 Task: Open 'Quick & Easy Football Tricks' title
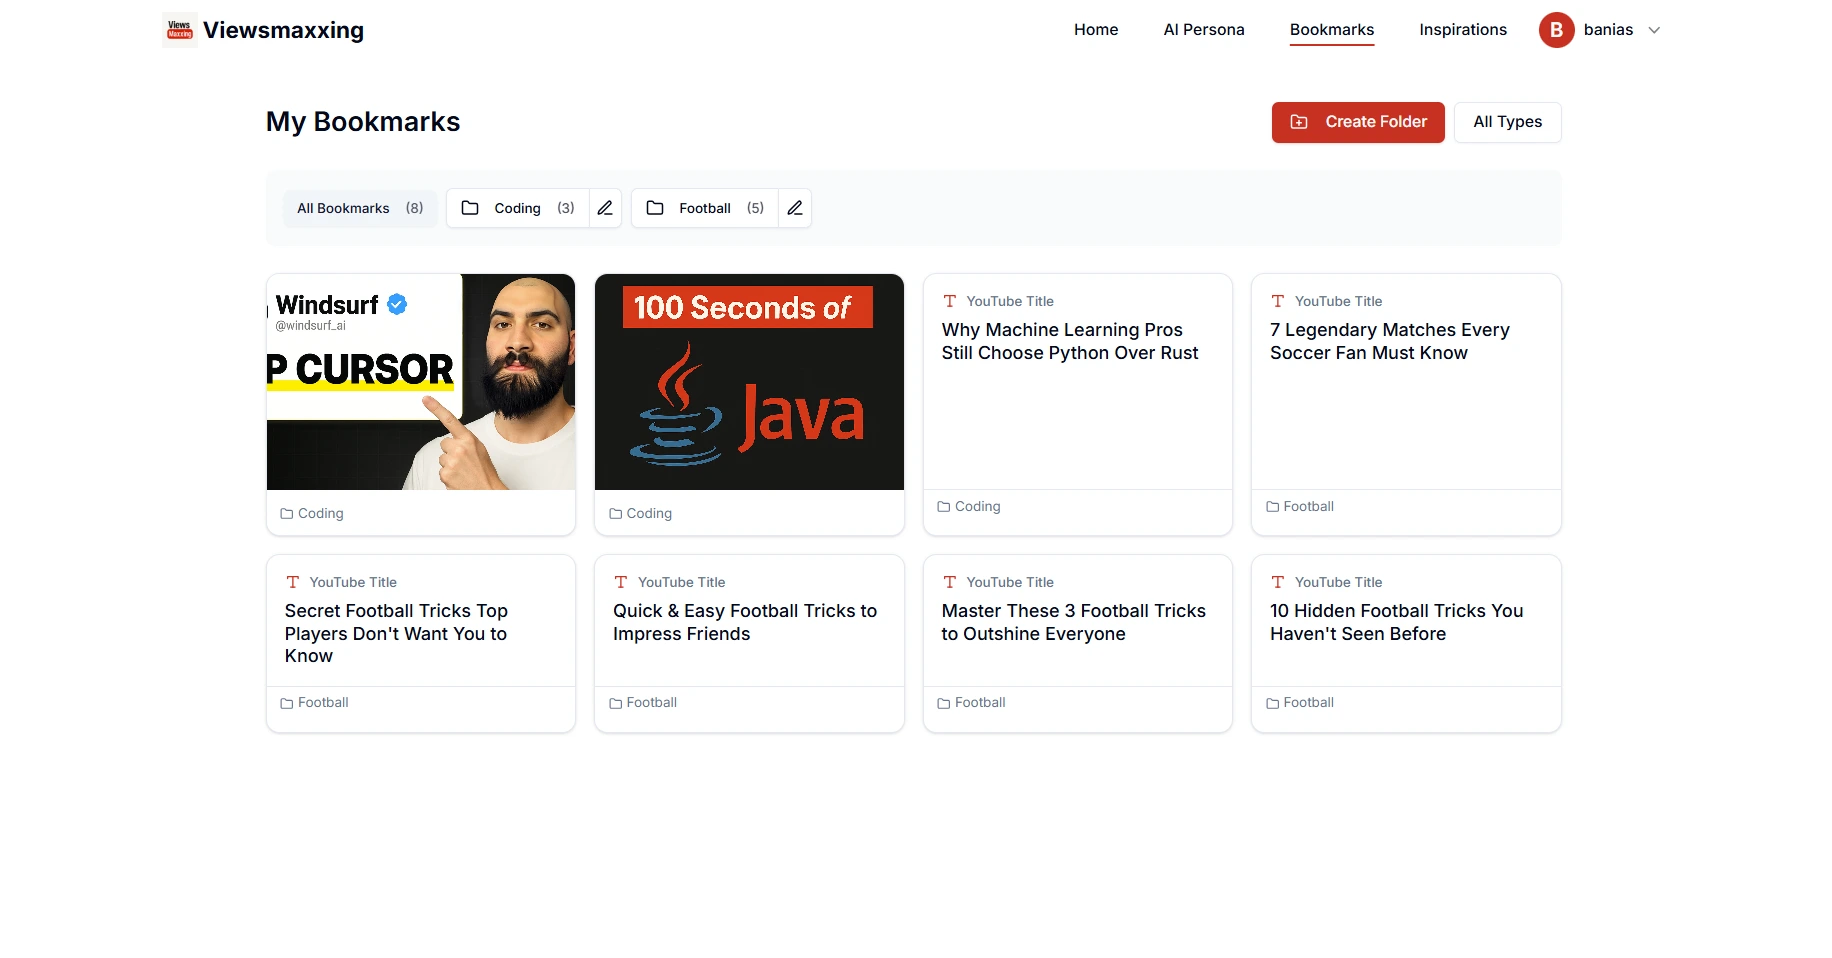click(x=745, y=622)
